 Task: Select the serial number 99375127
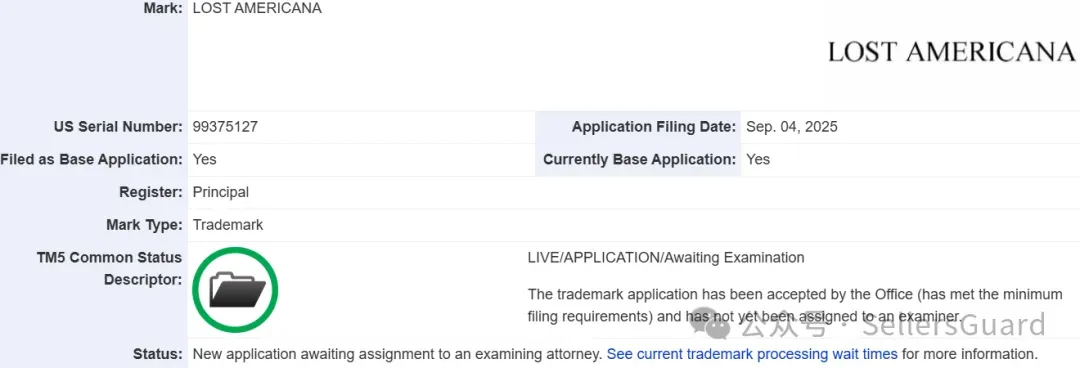point(225,127)
